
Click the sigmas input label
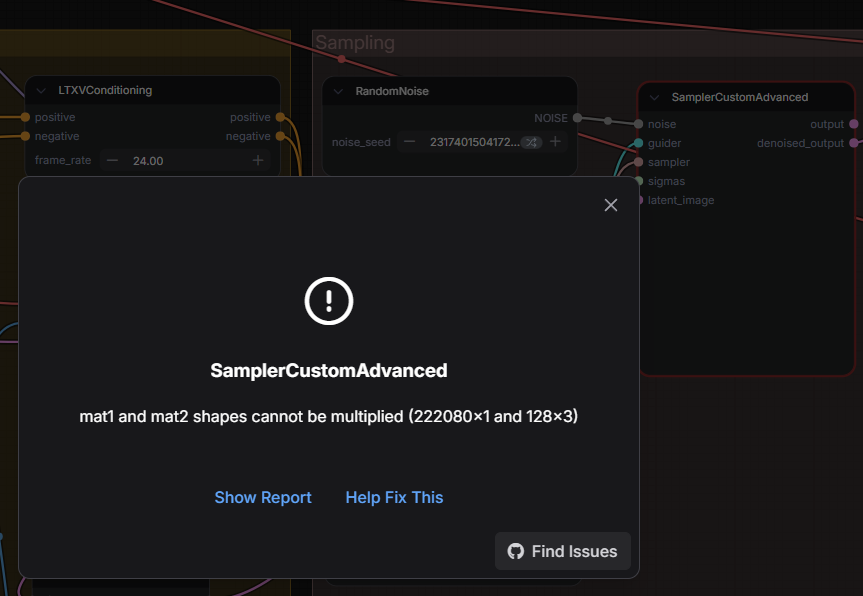(x=667, y=181)
